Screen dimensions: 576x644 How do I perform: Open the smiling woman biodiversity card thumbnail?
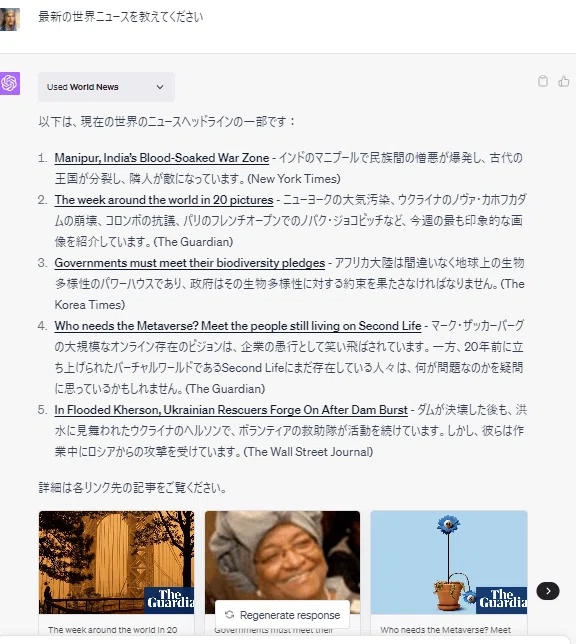(x=282, y=562)
